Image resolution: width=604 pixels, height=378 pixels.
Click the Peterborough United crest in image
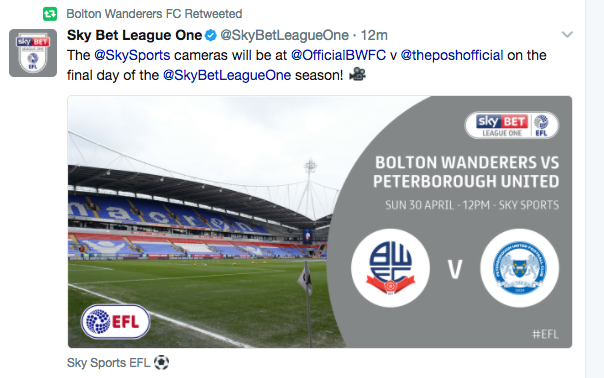(520, 268)
